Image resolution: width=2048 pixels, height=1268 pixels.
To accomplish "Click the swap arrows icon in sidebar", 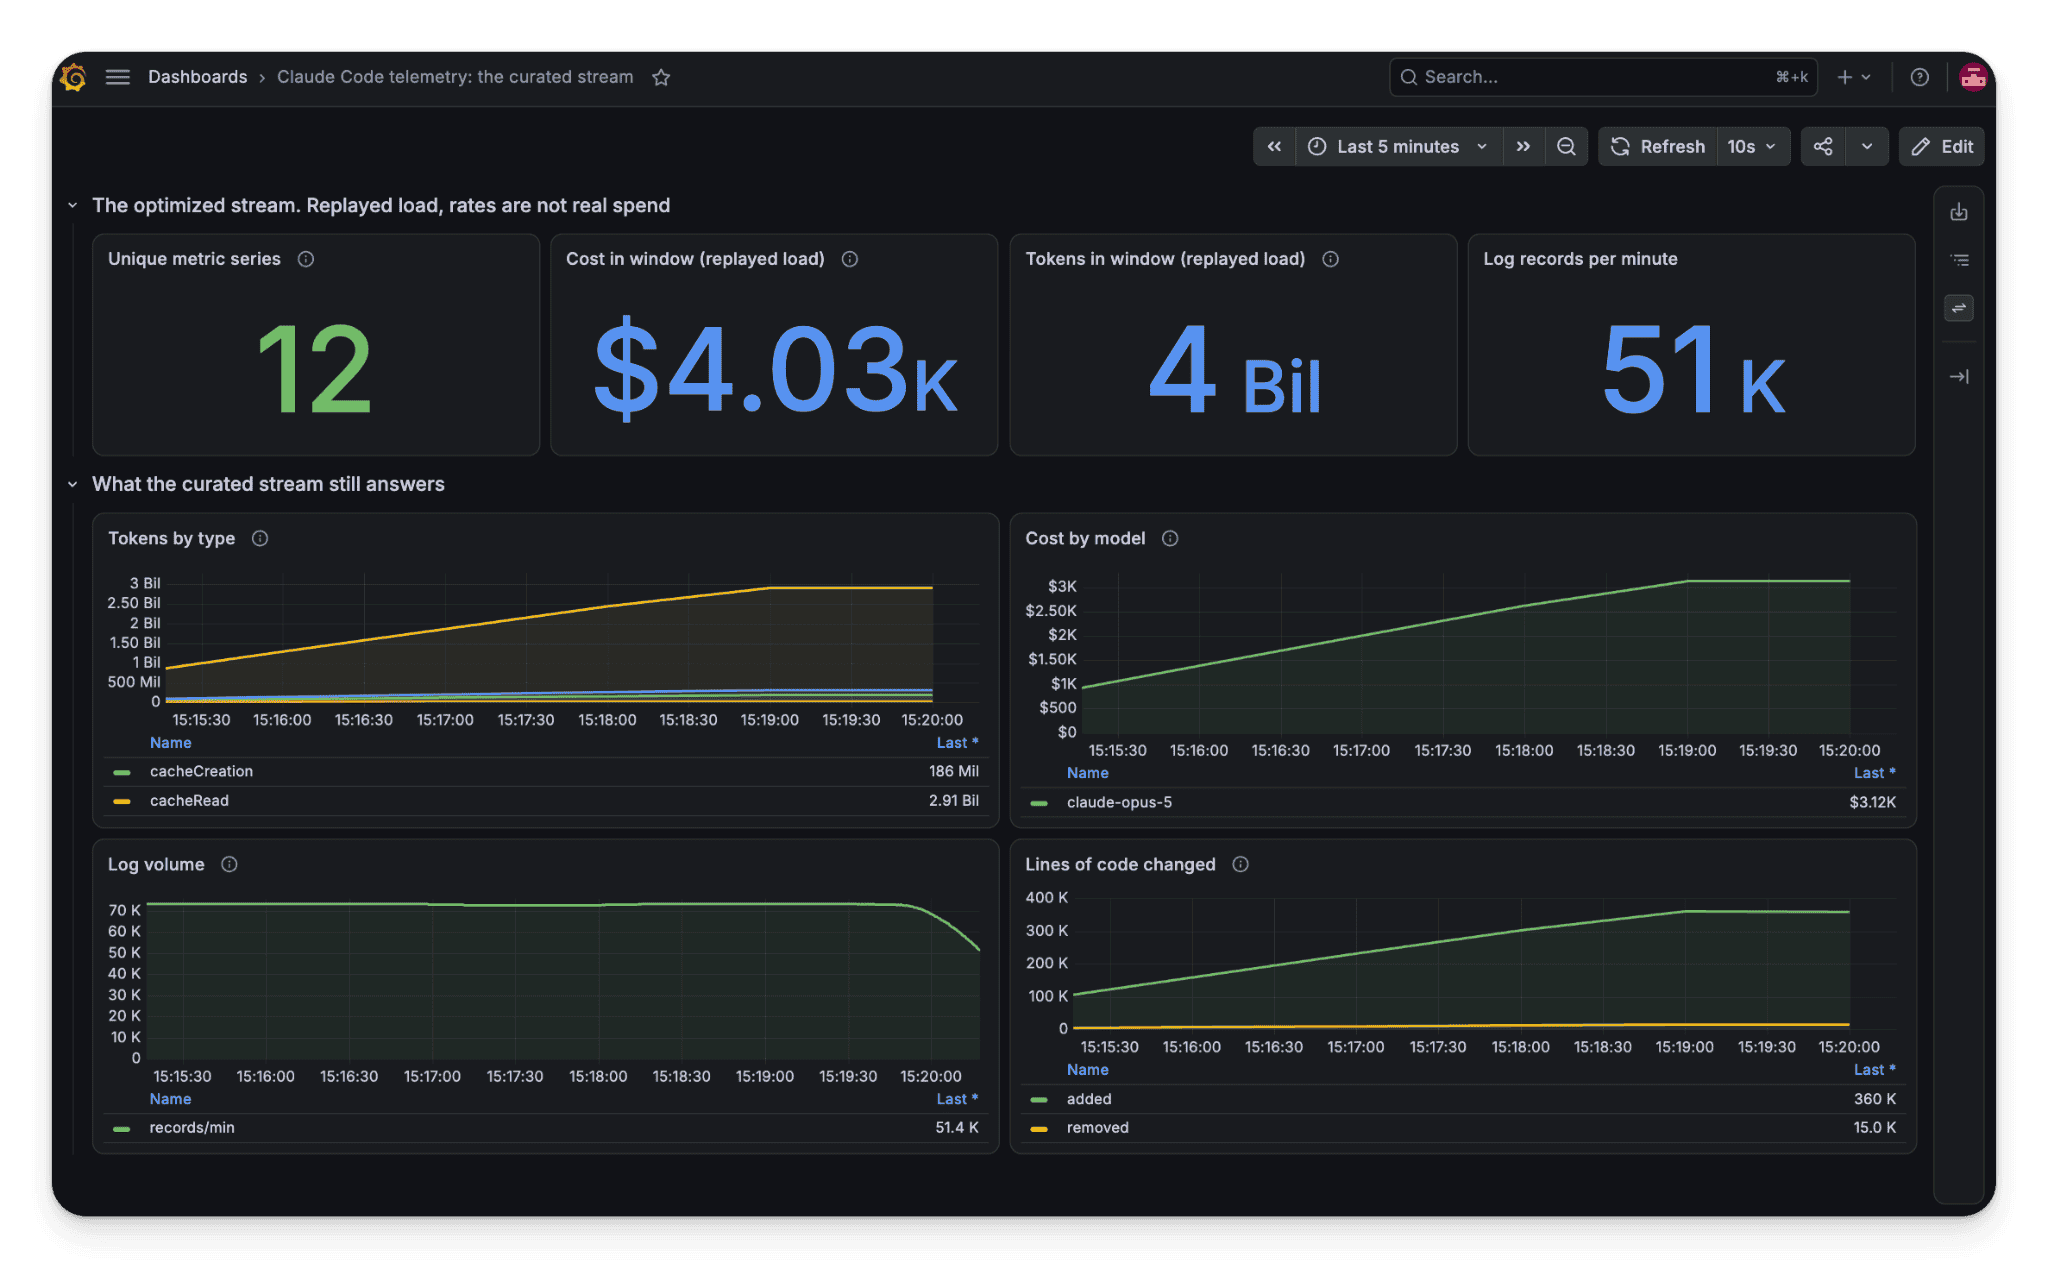I will tap(1959, 308).
